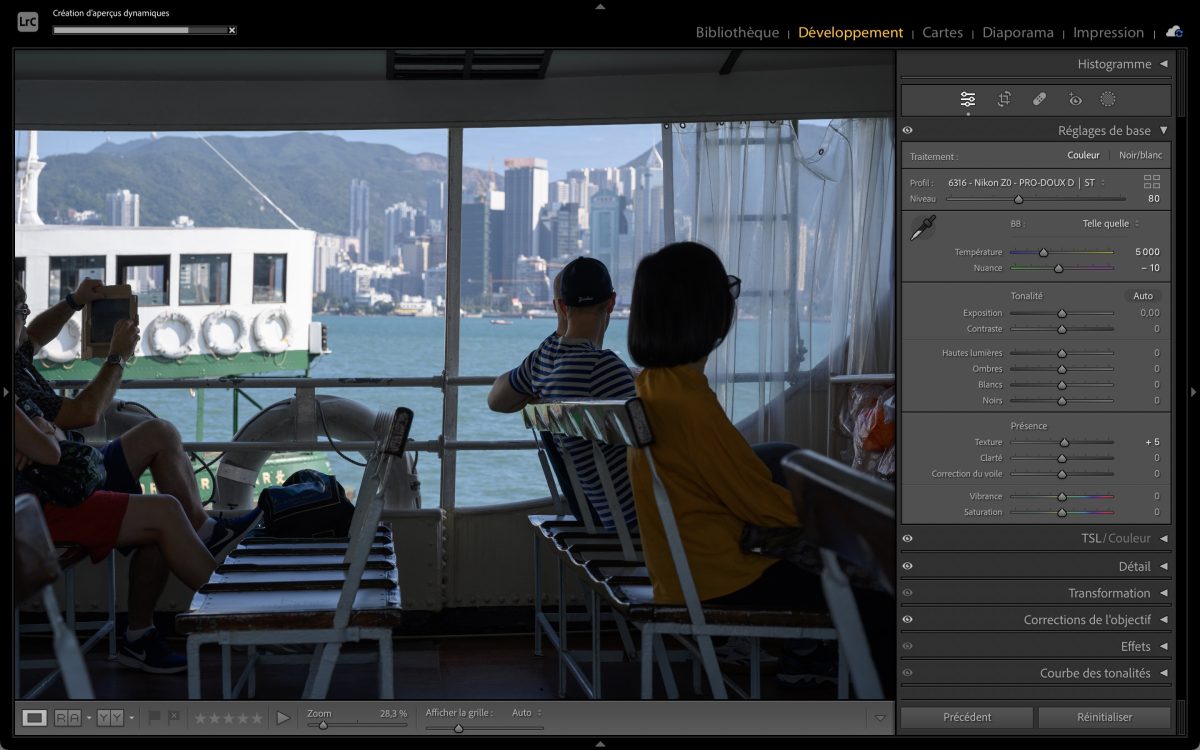Viewport: 1200px width, 750px height.
Task: Select the Red eye correction tool
Action: point(1075,99)
